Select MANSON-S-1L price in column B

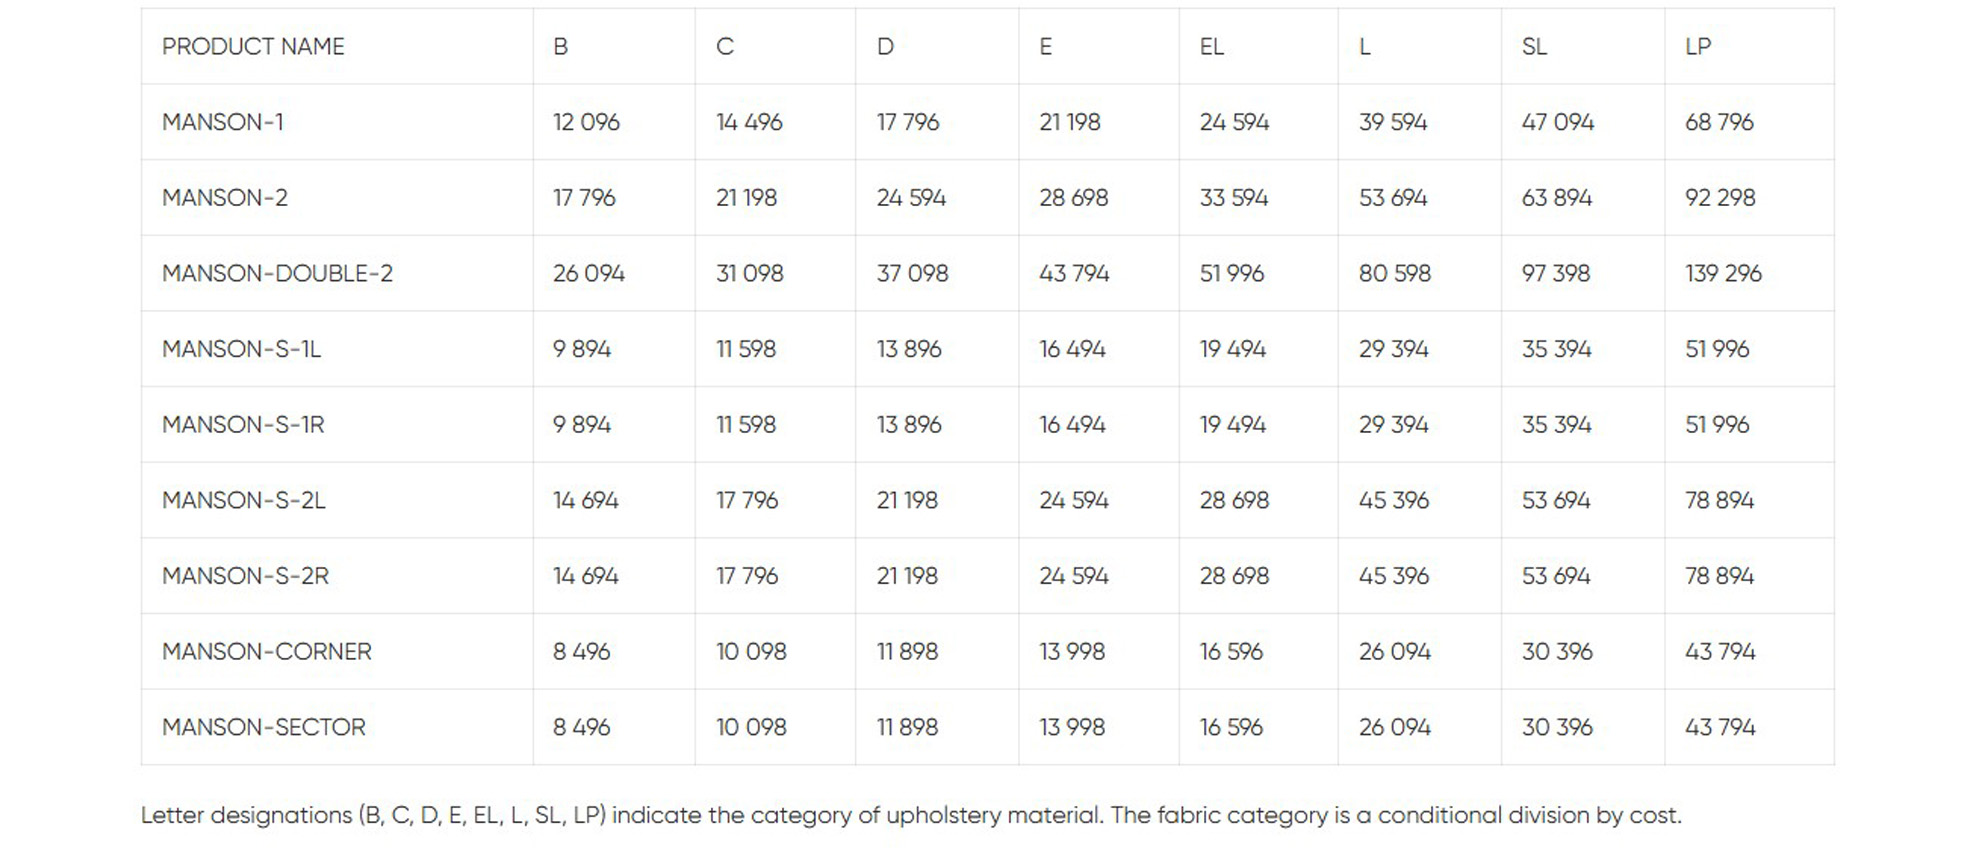click(582, 349)
